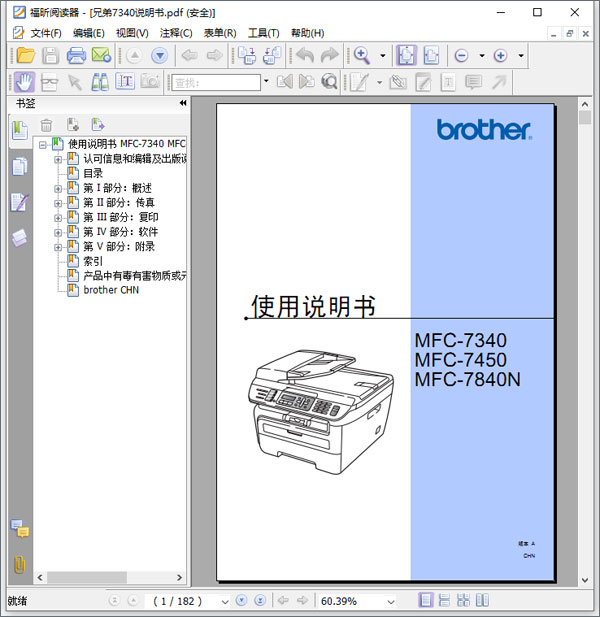Open the 注释(C) menu
The height and width of the screenshot is (617, 600).
[176, 33]
